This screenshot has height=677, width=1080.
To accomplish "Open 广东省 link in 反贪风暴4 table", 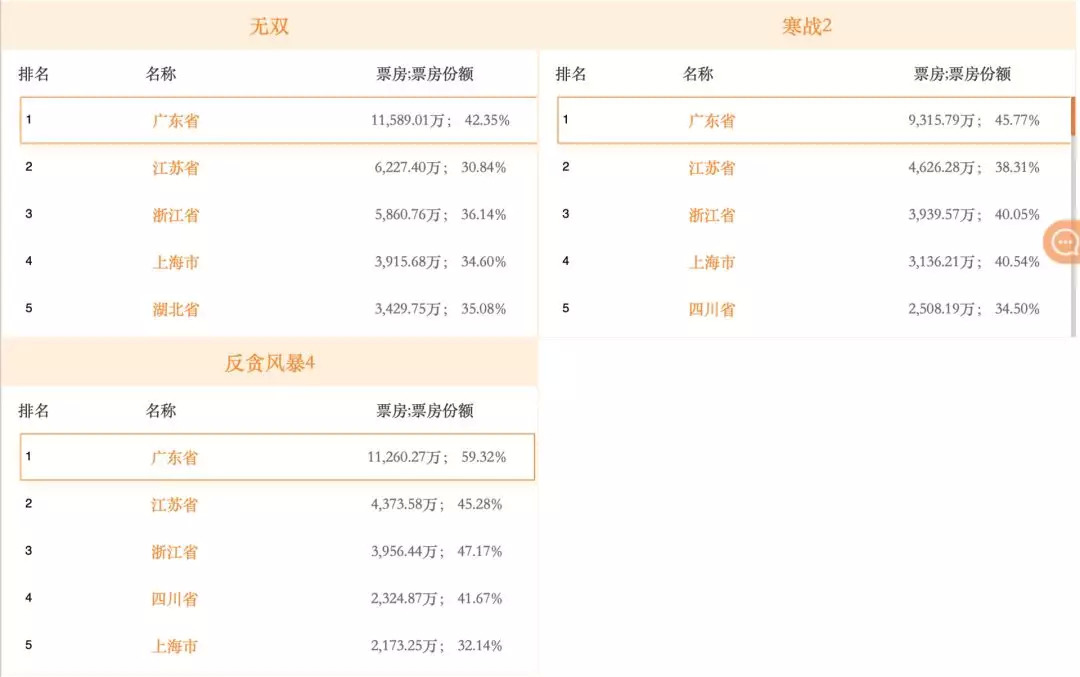I will click(175, 458).
